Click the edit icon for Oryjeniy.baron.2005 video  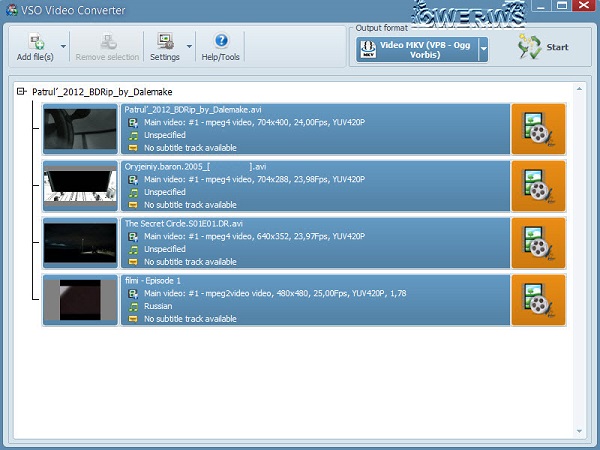pos(538,186)
